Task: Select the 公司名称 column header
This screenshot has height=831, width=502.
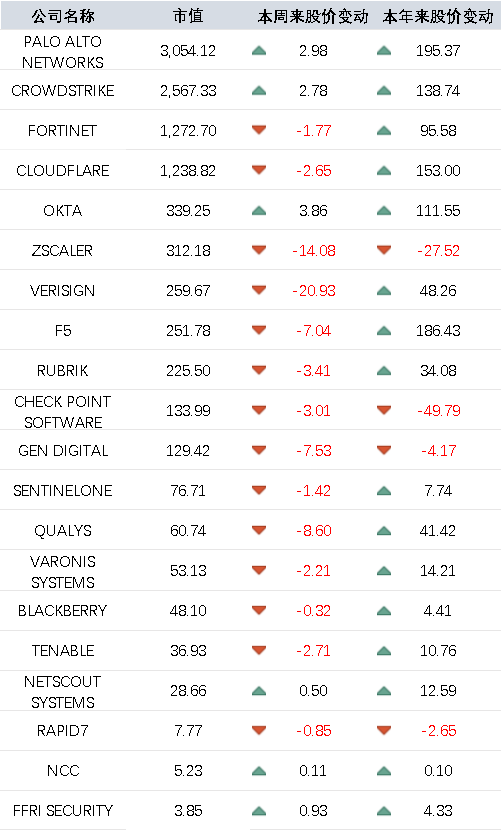Action: [63, 16]
